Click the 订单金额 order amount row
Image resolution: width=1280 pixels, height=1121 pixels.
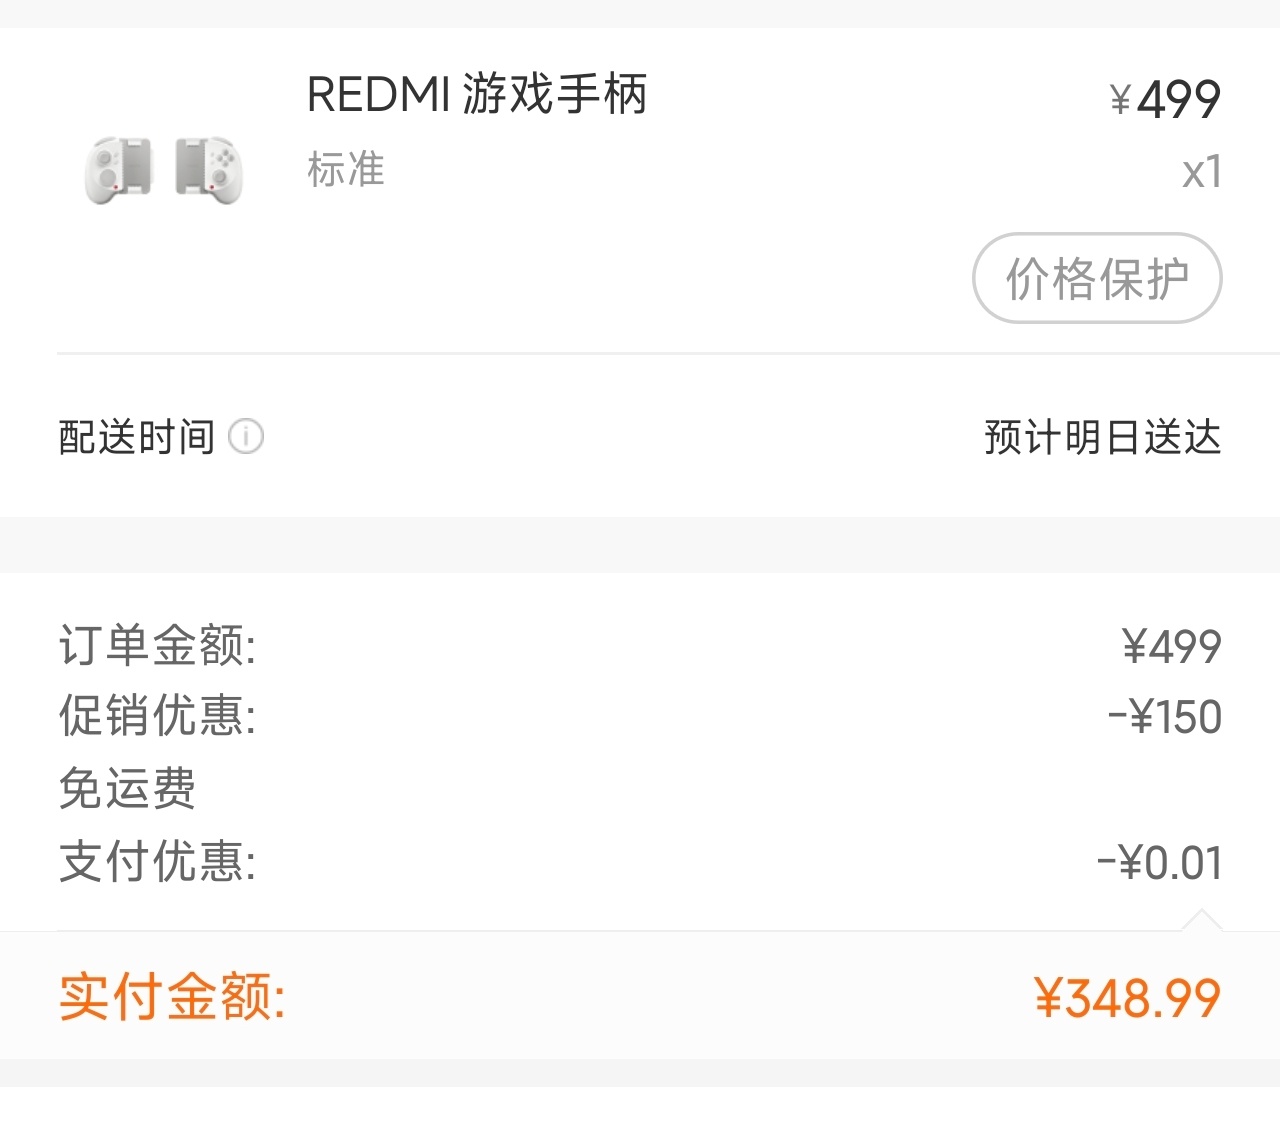[x=640, y=645]
